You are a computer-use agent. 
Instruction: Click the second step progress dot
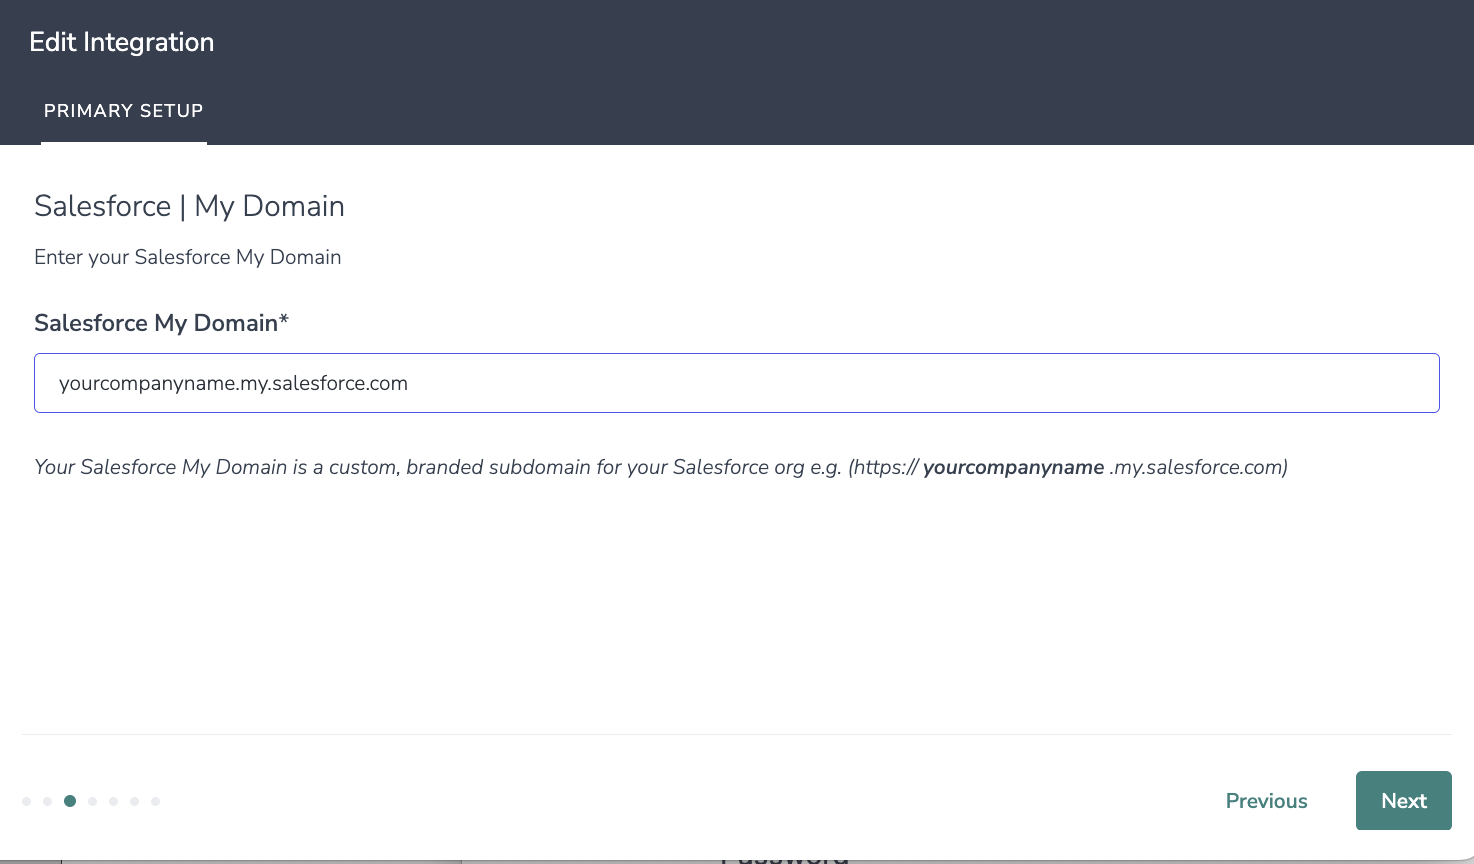pyautogui.click(x=48, y=801)
